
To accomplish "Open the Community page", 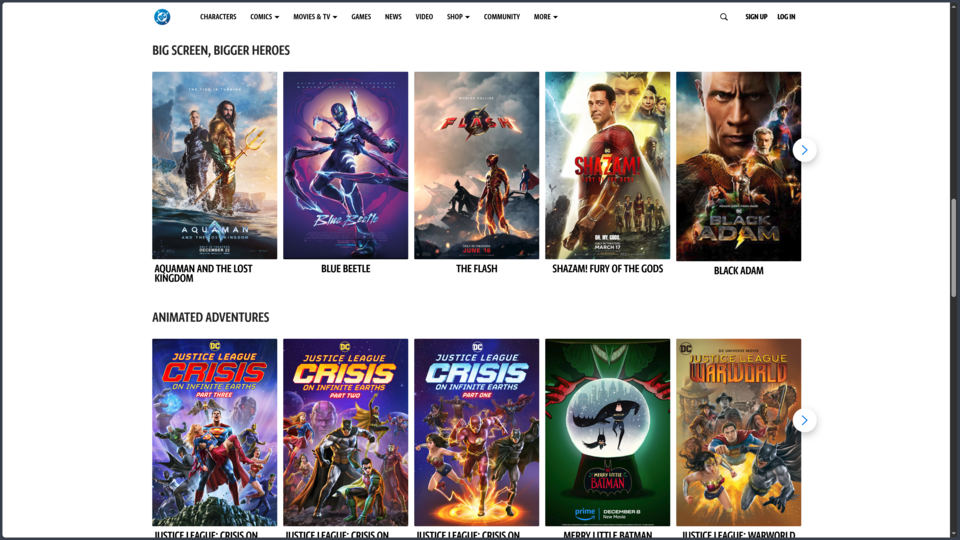I will click(501, 17).
